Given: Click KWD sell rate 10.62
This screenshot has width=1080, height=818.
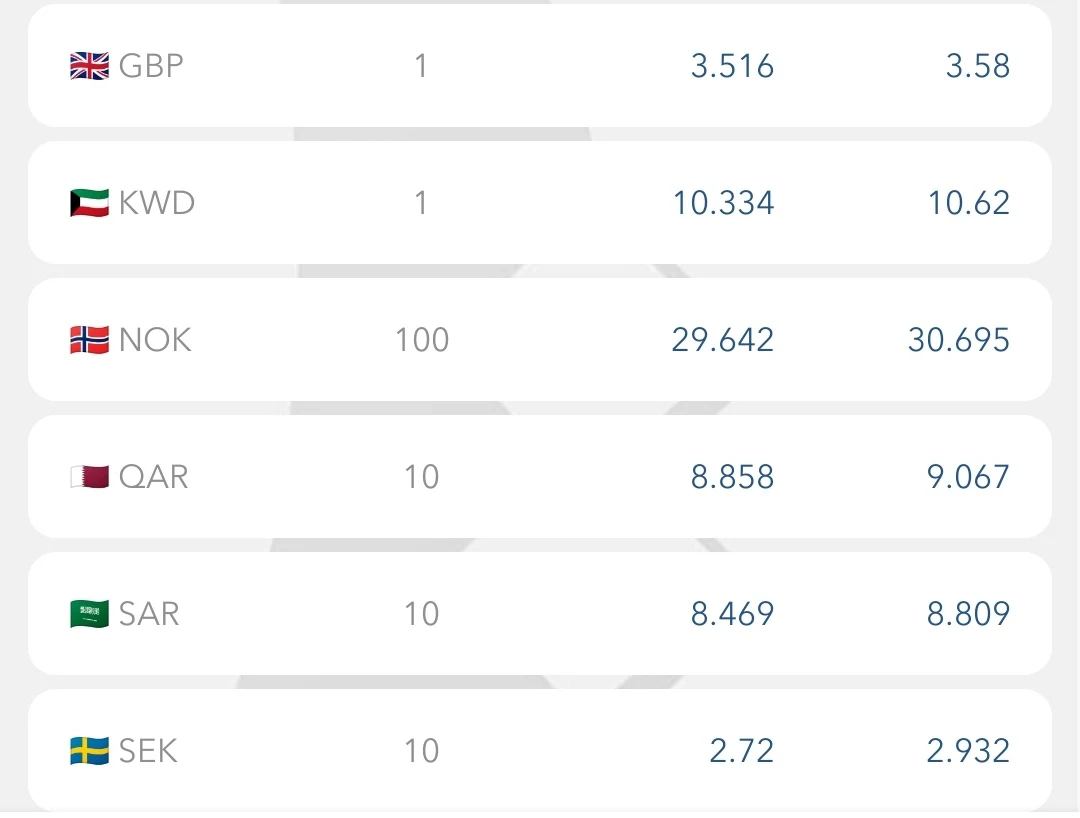Looking at the screenshot, I should click(968, 204).
